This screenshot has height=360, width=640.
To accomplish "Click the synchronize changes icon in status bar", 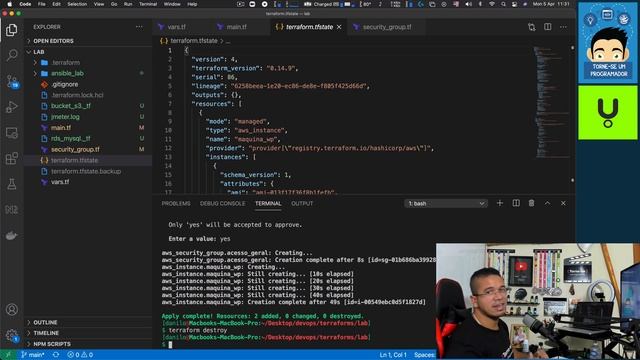I will click(x=56, y=355).
